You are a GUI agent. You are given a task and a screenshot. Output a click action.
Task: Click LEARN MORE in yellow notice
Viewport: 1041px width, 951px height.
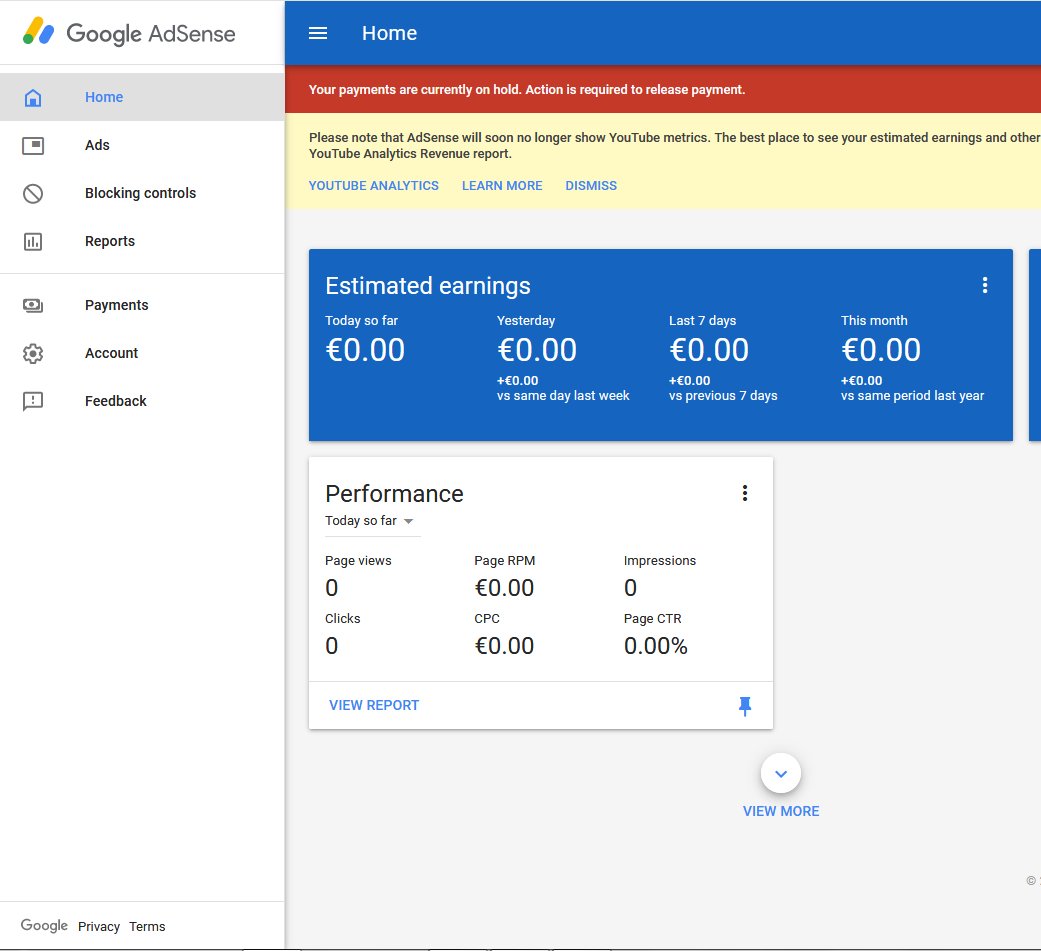(502, 185)
